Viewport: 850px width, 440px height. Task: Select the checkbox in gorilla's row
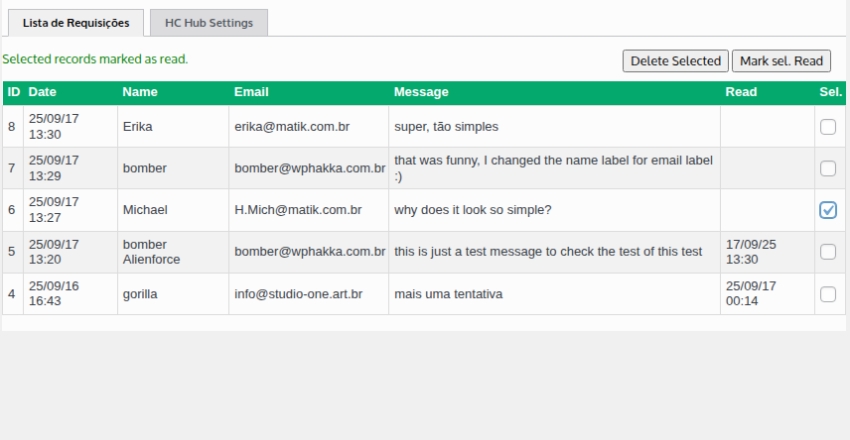click(x=828, y=294)
